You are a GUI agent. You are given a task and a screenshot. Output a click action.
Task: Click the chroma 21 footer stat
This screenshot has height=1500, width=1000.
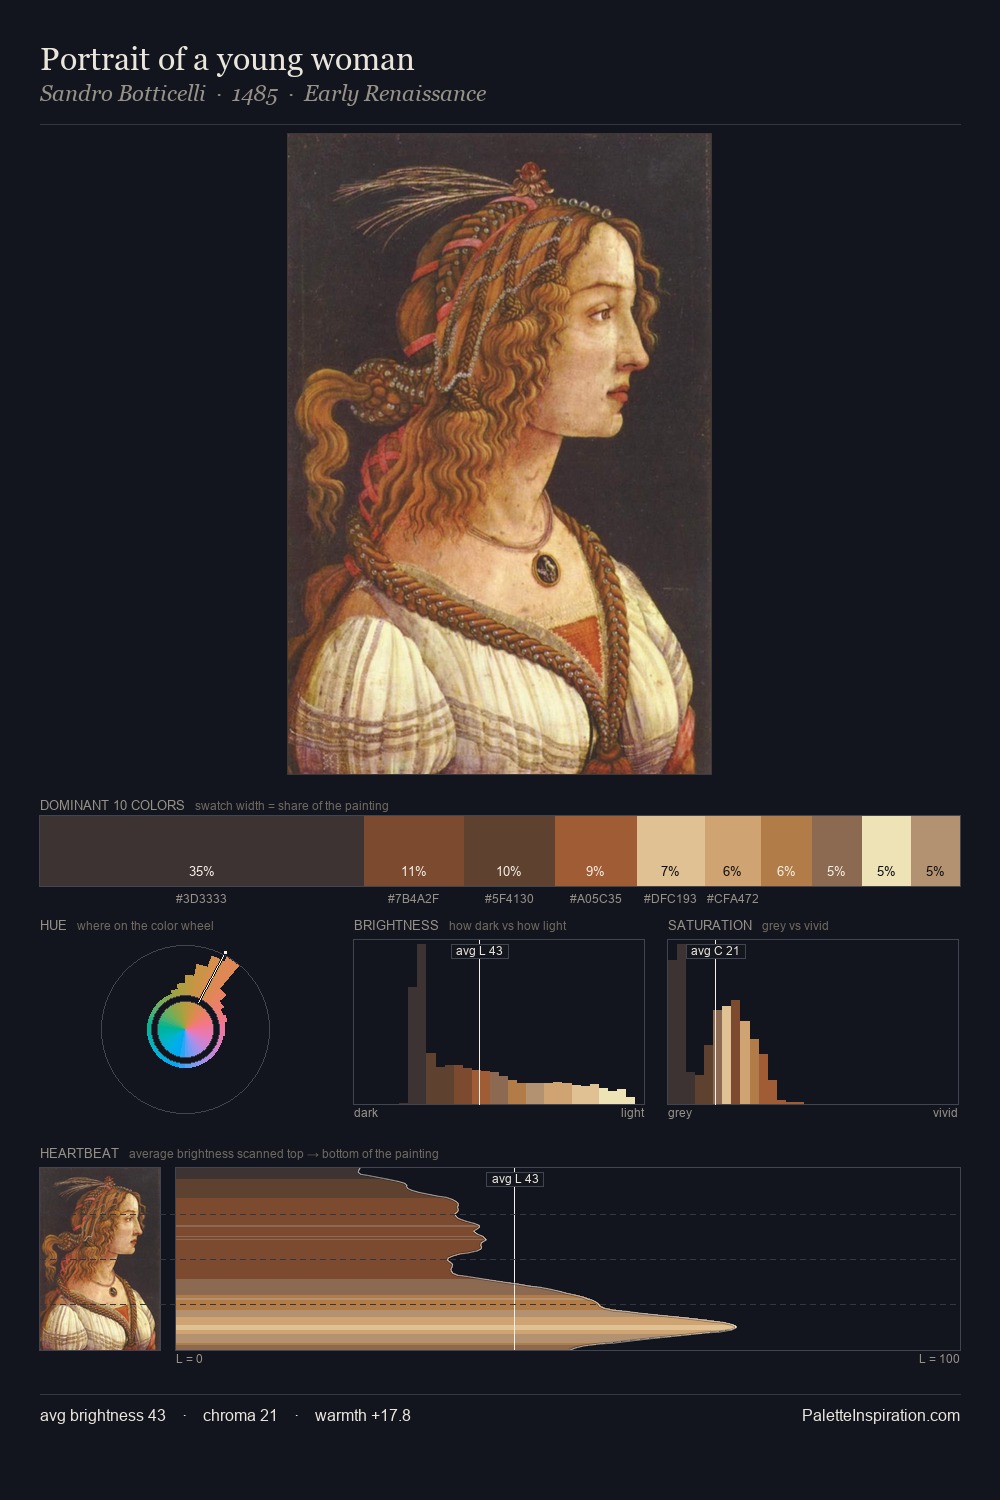pos(240,1415)
